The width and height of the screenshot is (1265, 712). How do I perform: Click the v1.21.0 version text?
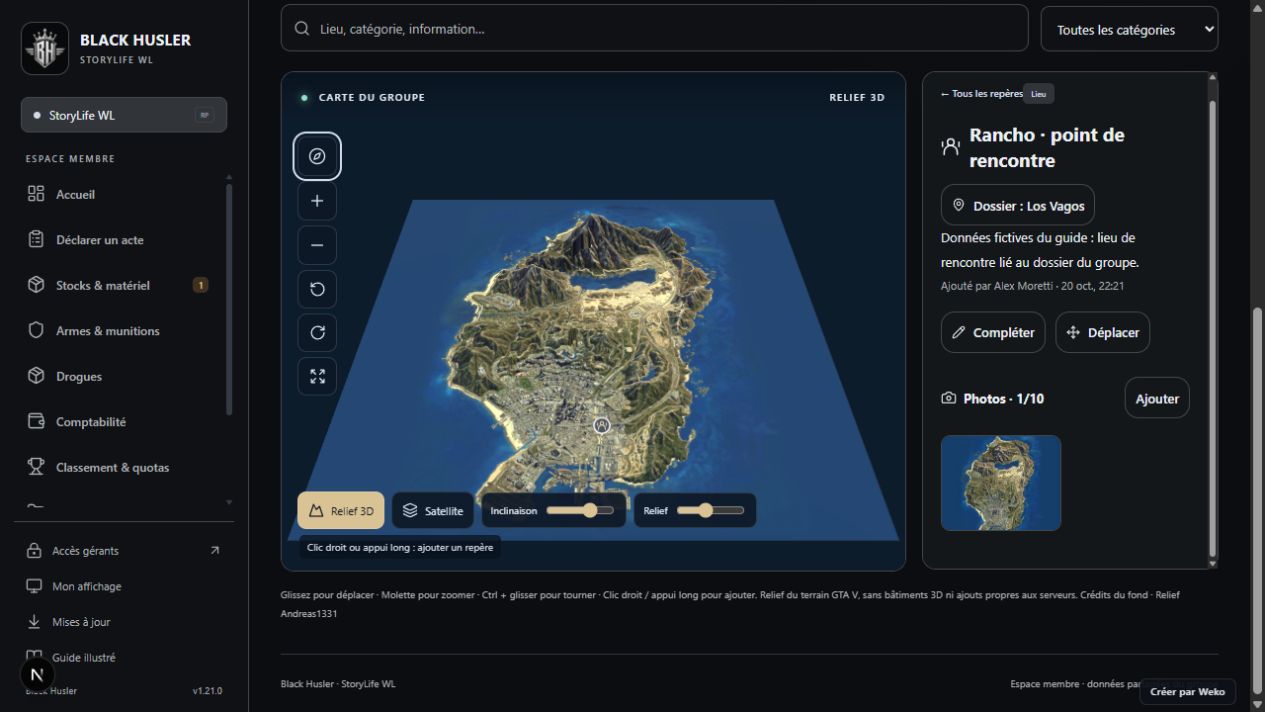207,691
